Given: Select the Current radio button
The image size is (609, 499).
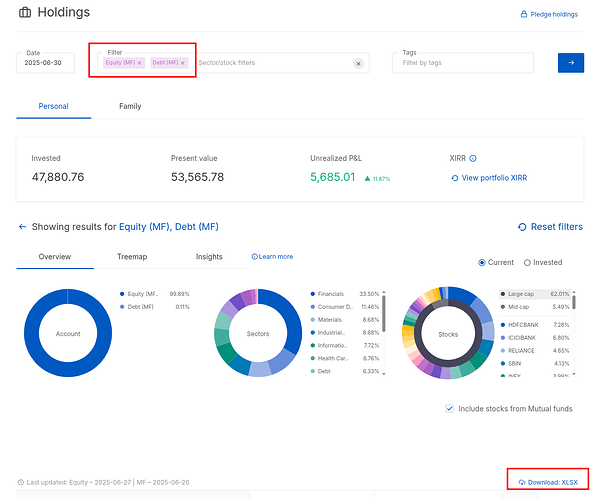Looking at the screenshot, I should pos(482,263).
